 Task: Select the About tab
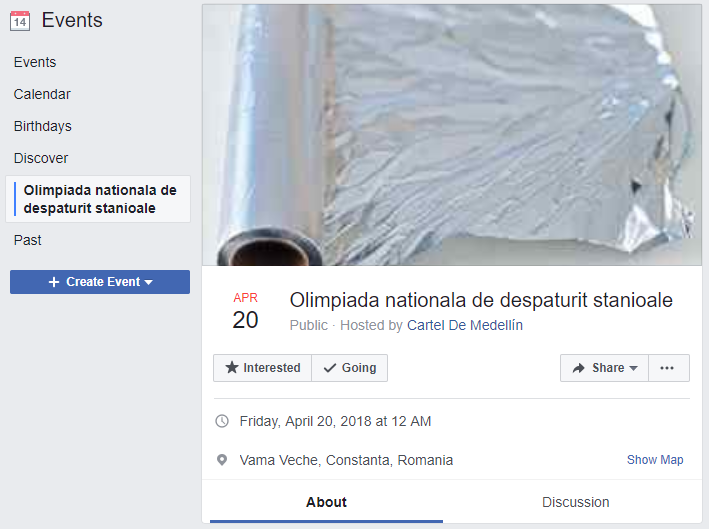coord(326,502)
